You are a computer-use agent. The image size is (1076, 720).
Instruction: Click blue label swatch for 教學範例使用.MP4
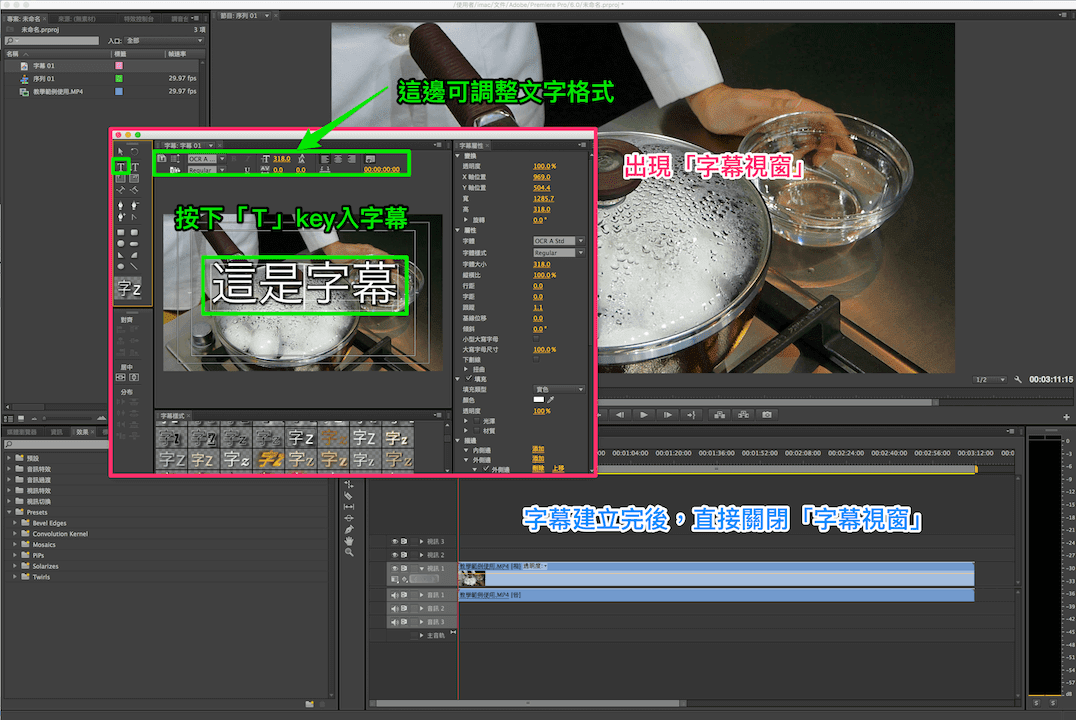tap(119, 91)
